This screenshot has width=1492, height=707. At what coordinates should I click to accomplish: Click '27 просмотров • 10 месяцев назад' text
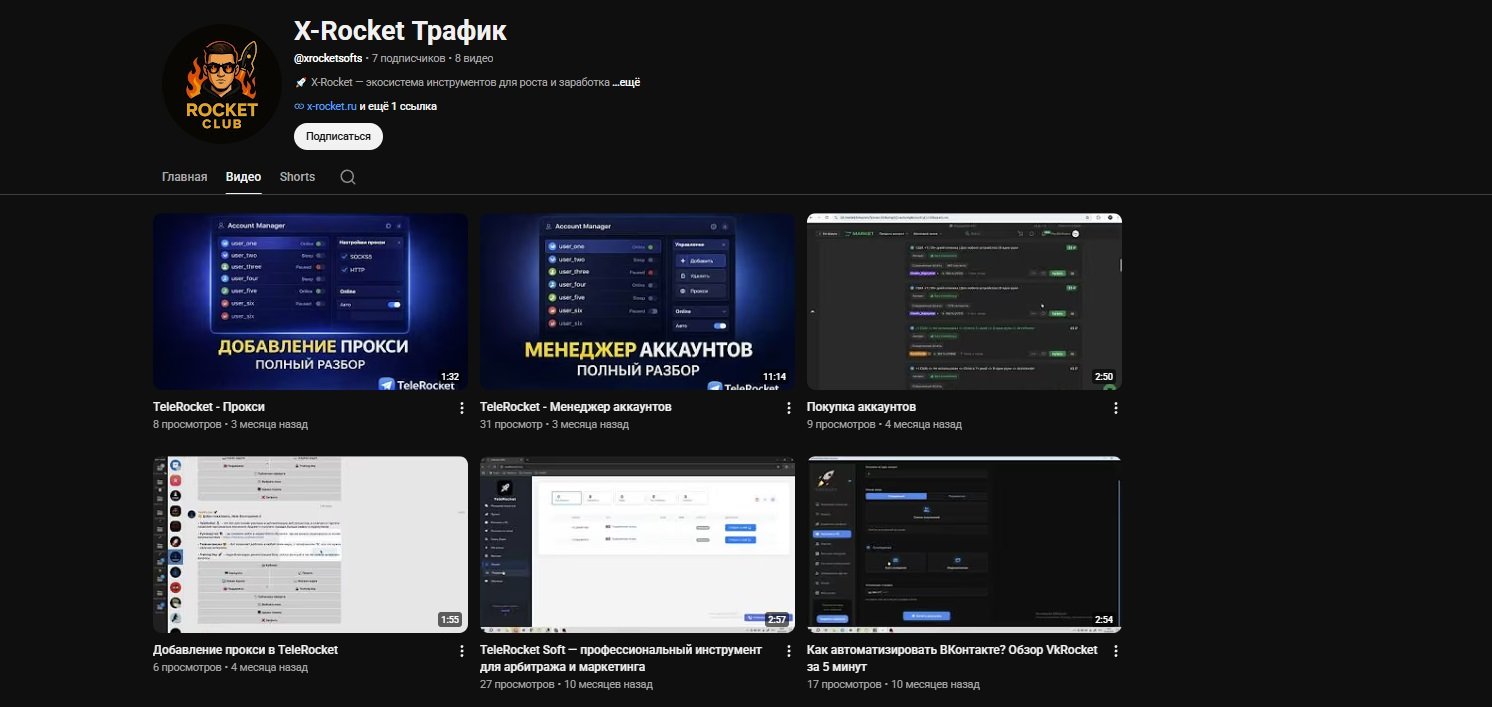tap(566, 685)
